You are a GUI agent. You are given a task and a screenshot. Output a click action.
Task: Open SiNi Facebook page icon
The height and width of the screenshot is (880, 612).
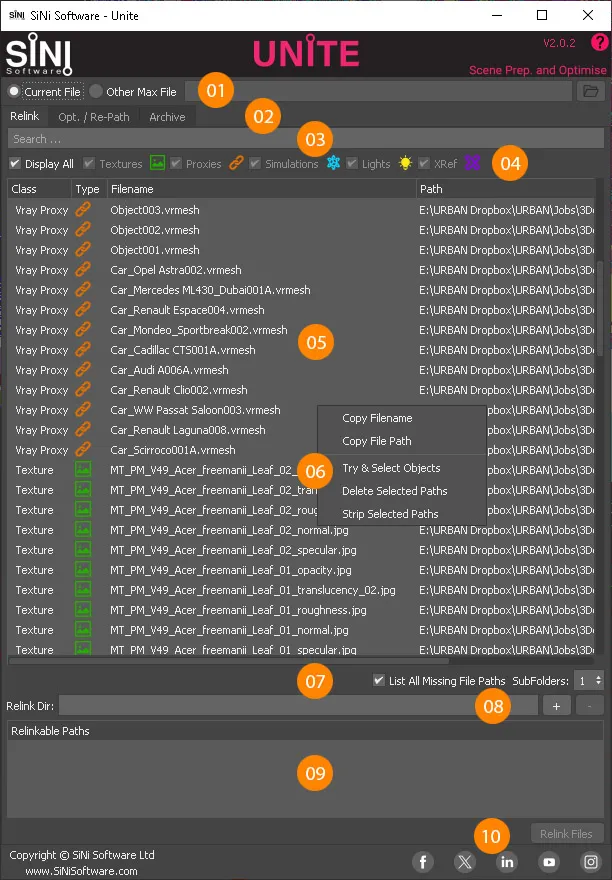(x=423, y=861)
